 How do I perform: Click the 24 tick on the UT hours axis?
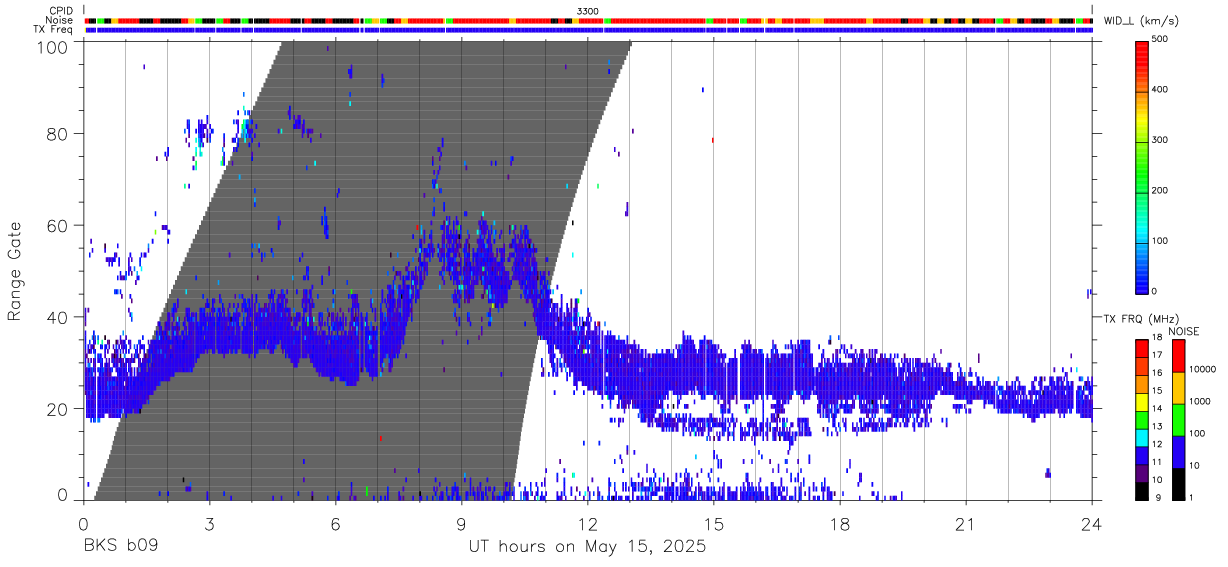[x=1092, y=524]
